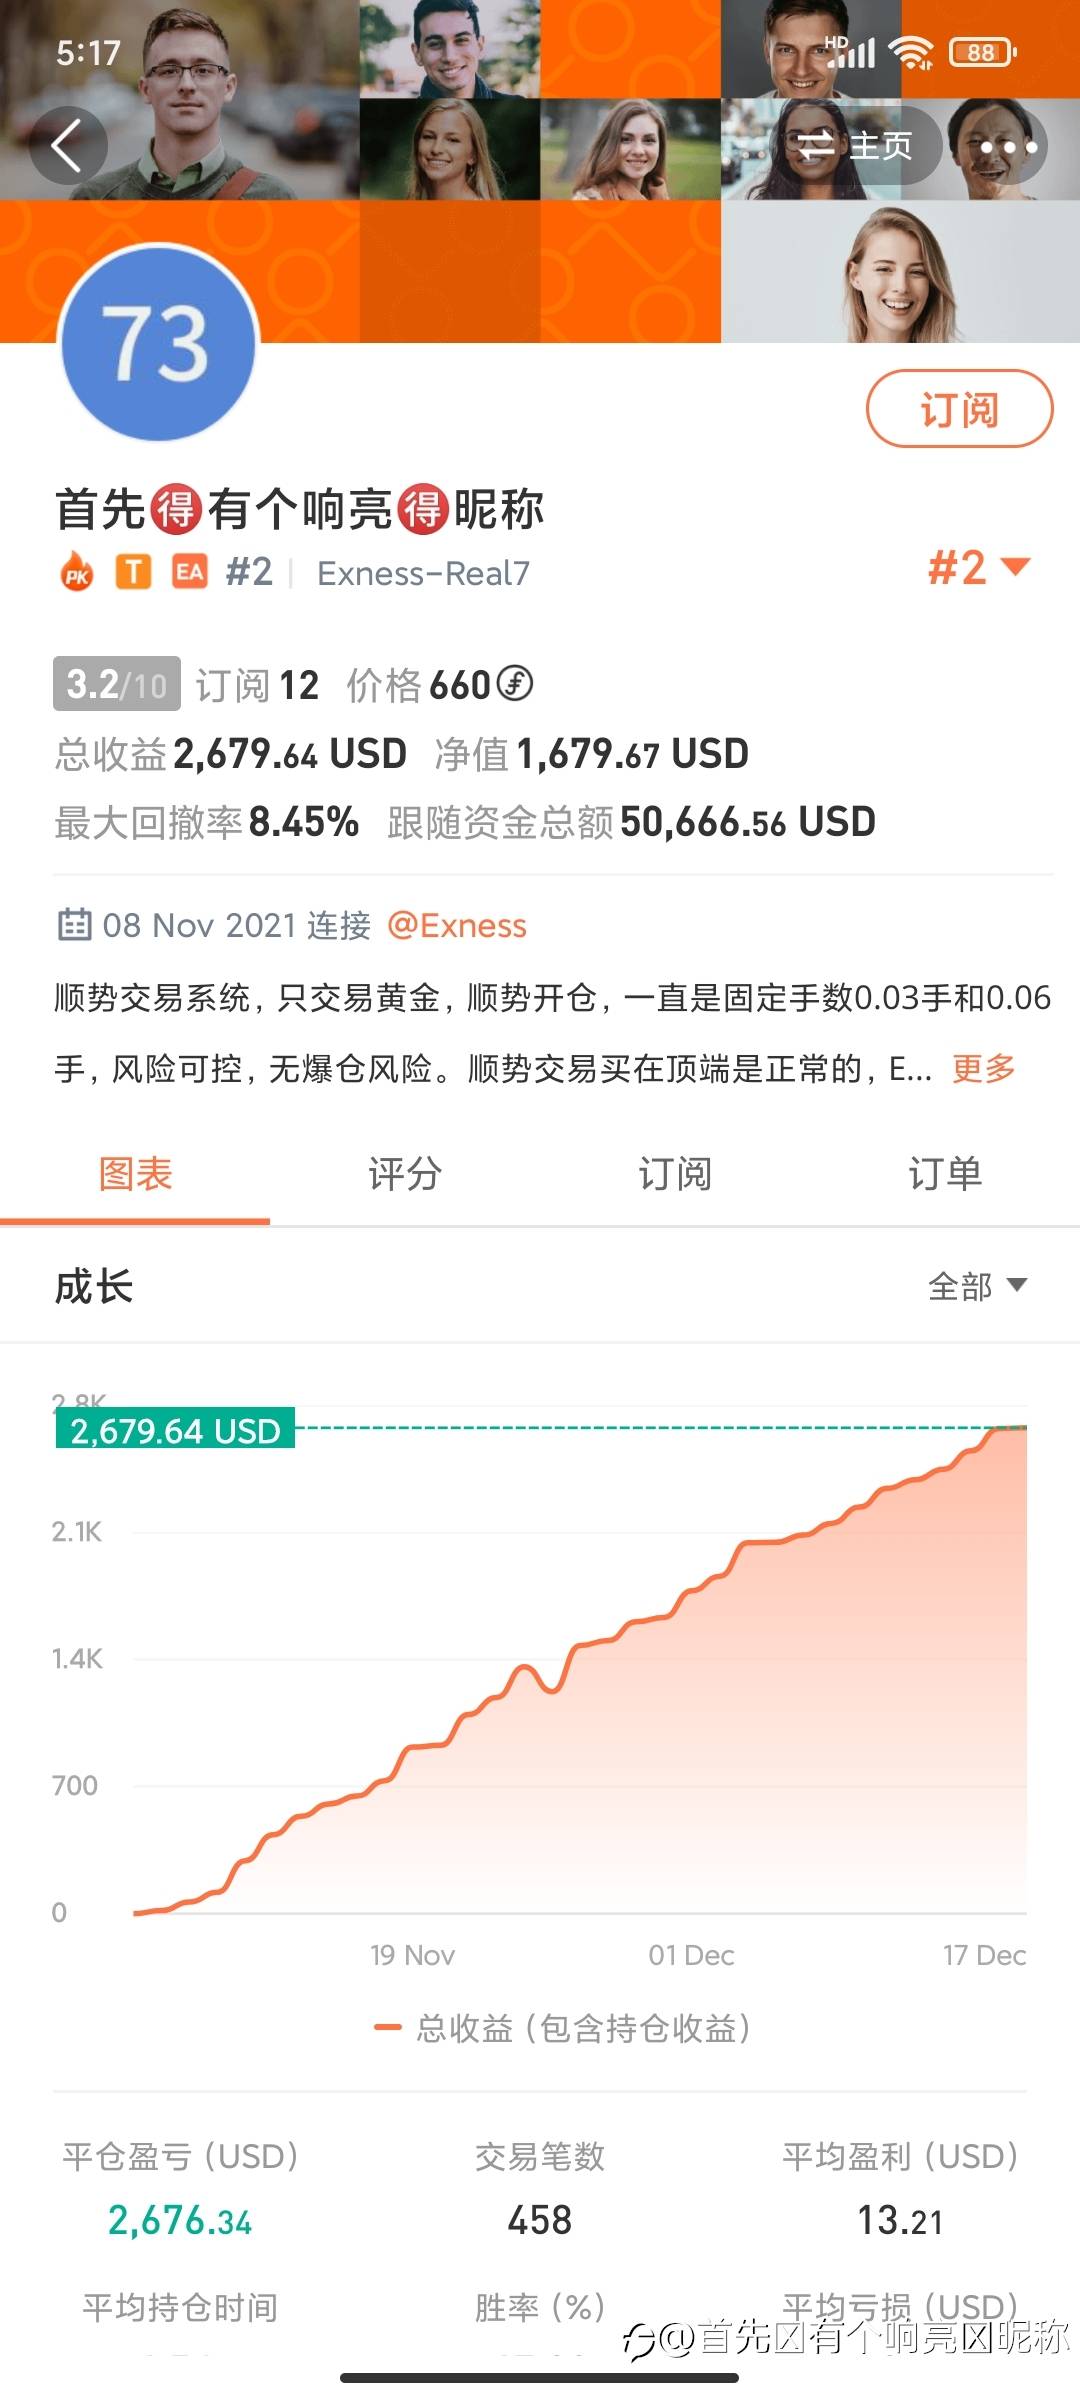Switch to the 订单 tab
The height and width of the screenshot is (2400, 1080).
tap(945, 1174)
